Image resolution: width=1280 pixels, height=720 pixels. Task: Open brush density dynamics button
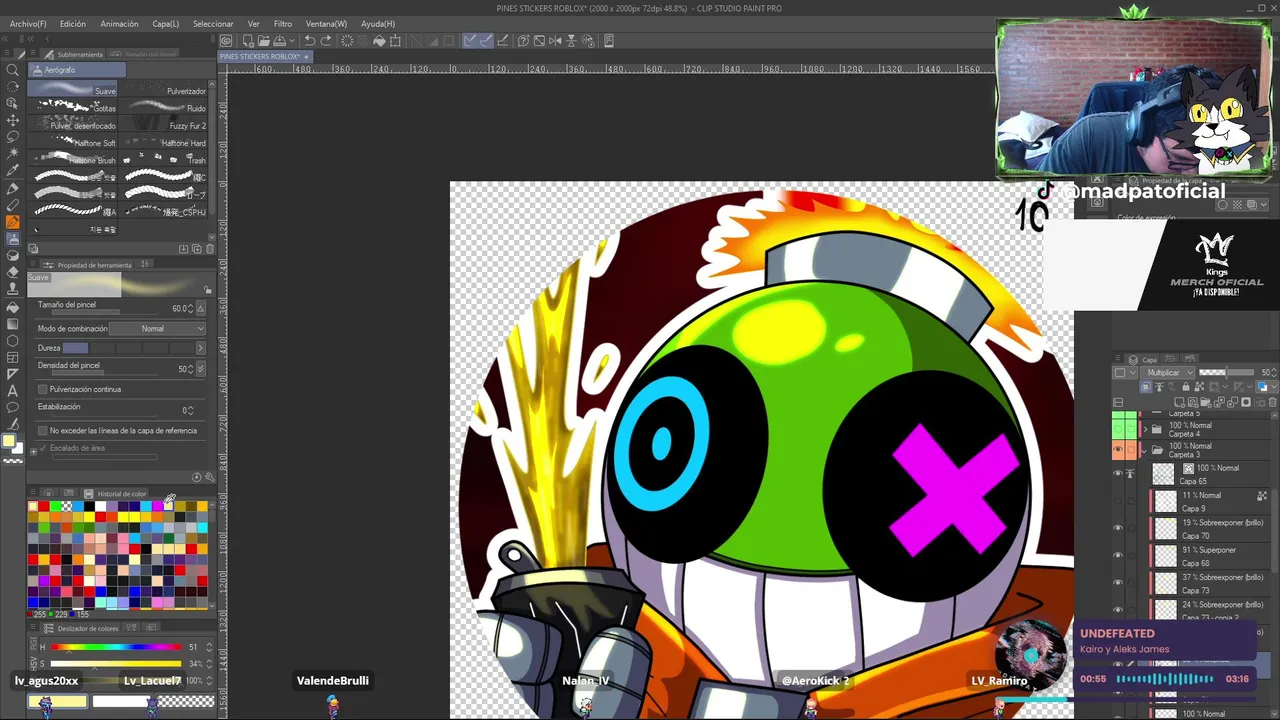tap(201, 369)
